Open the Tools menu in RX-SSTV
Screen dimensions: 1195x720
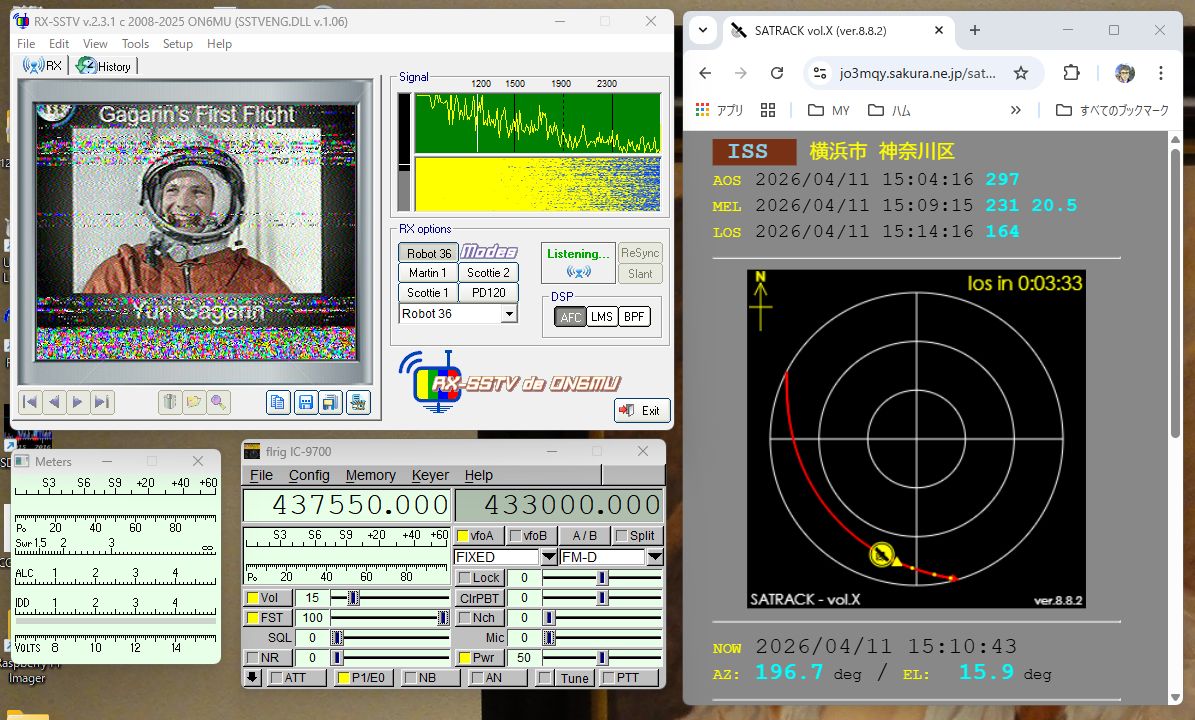pyautogui.click(x=135, y=43)
